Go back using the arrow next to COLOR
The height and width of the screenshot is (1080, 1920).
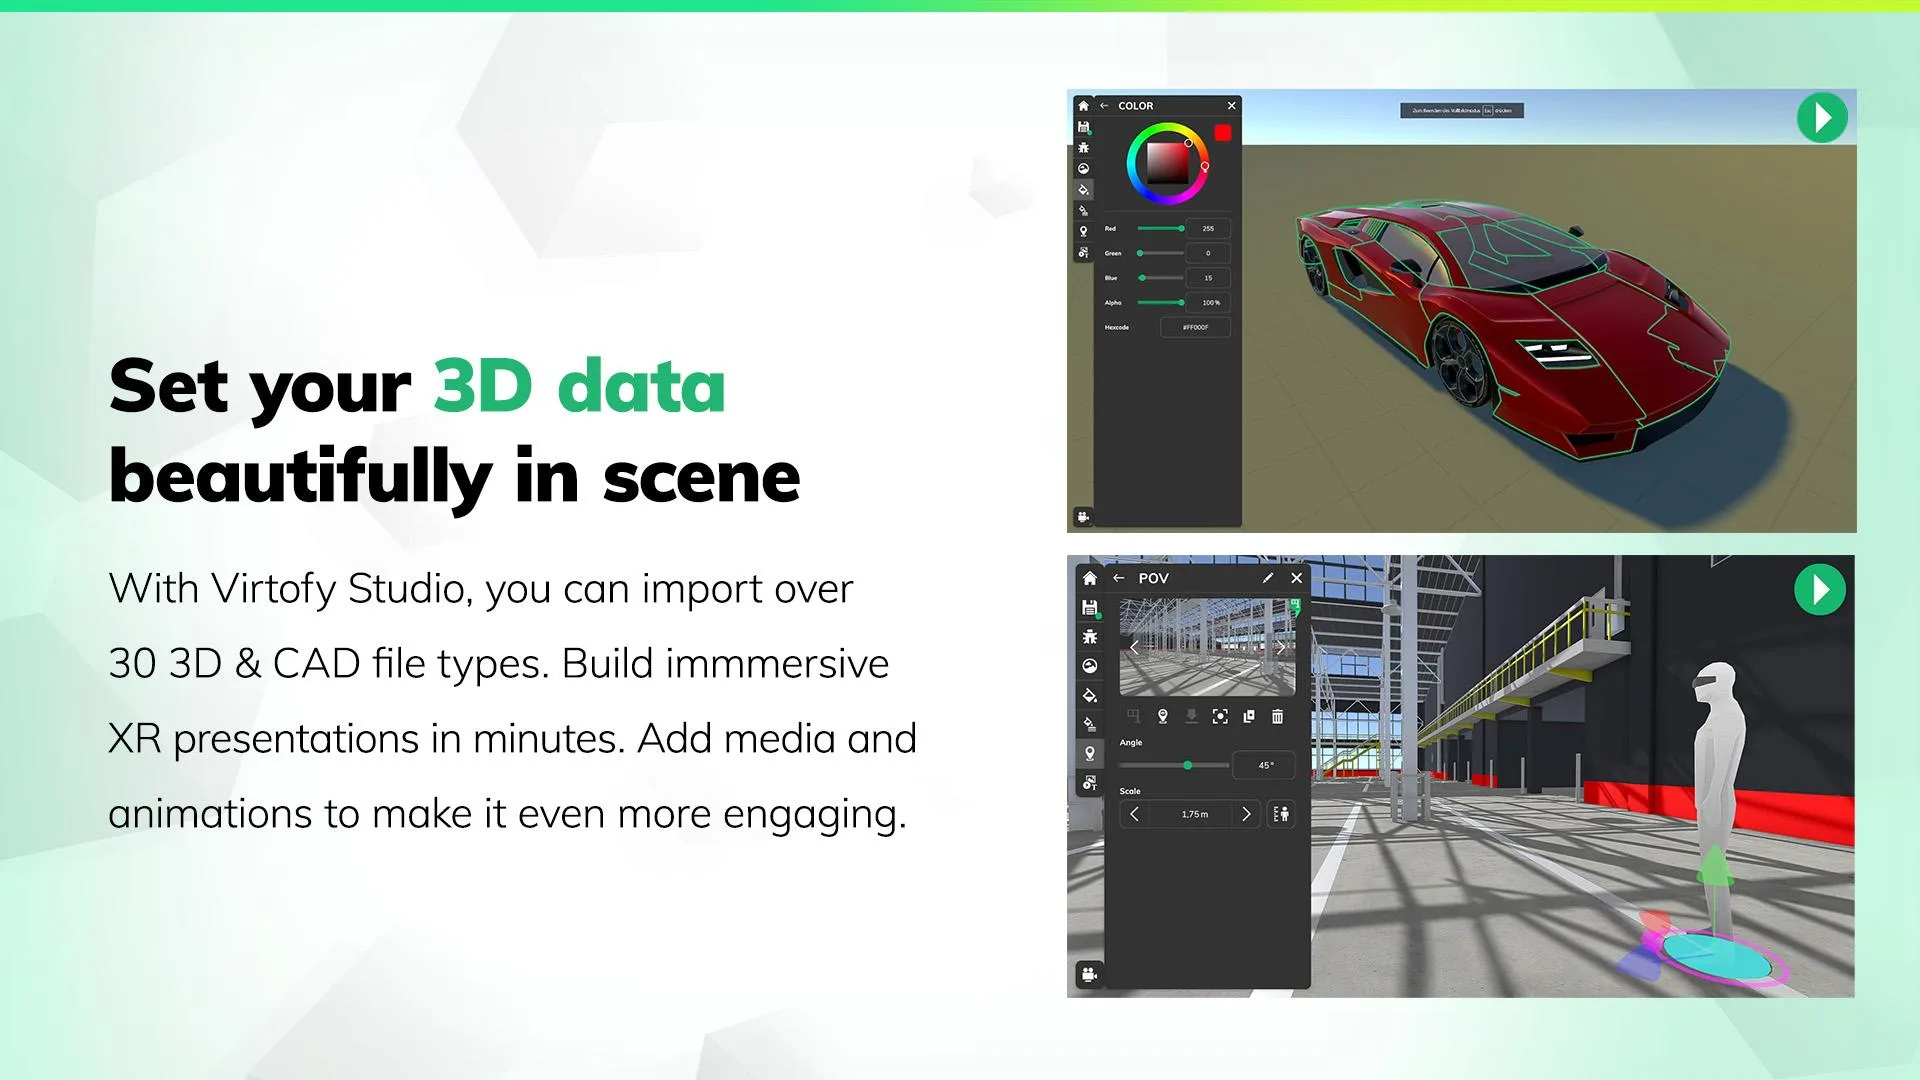pyautogui.click(x=1104, y=106)
